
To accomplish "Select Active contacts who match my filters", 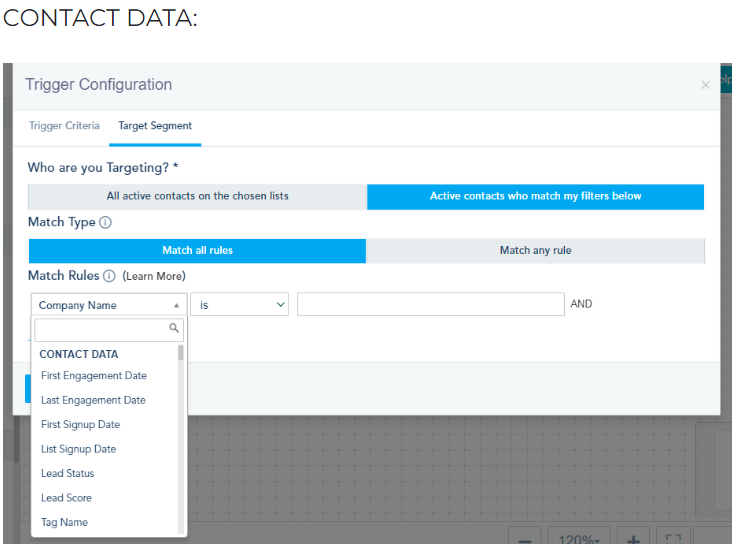I will point(535,196).
